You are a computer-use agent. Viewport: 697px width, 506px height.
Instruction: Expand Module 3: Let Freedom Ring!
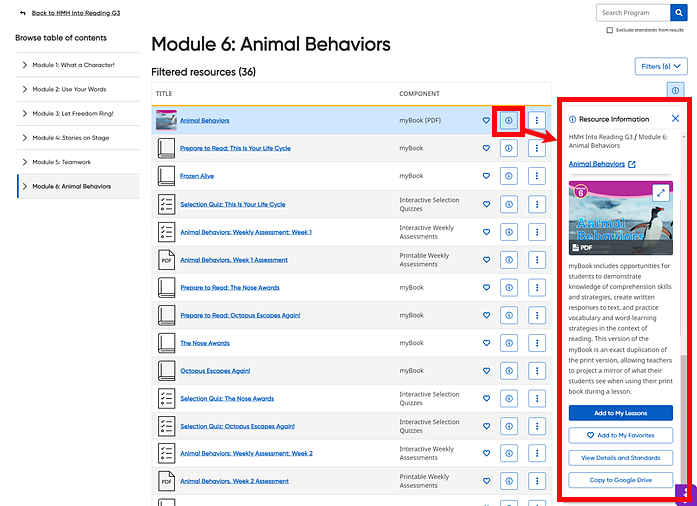click(x=24, y=113)
